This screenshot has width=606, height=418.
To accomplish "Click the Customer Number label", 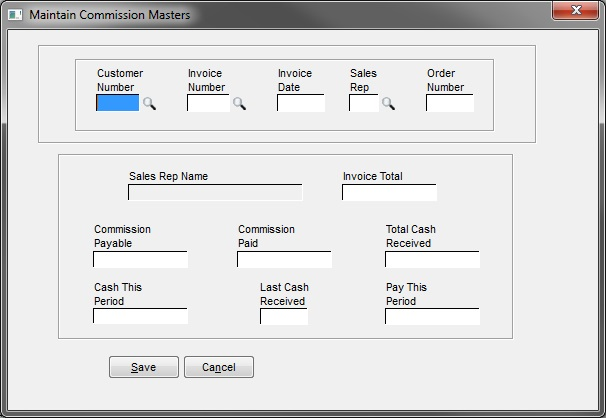I will pyautogui.click(x=120, y=80).
